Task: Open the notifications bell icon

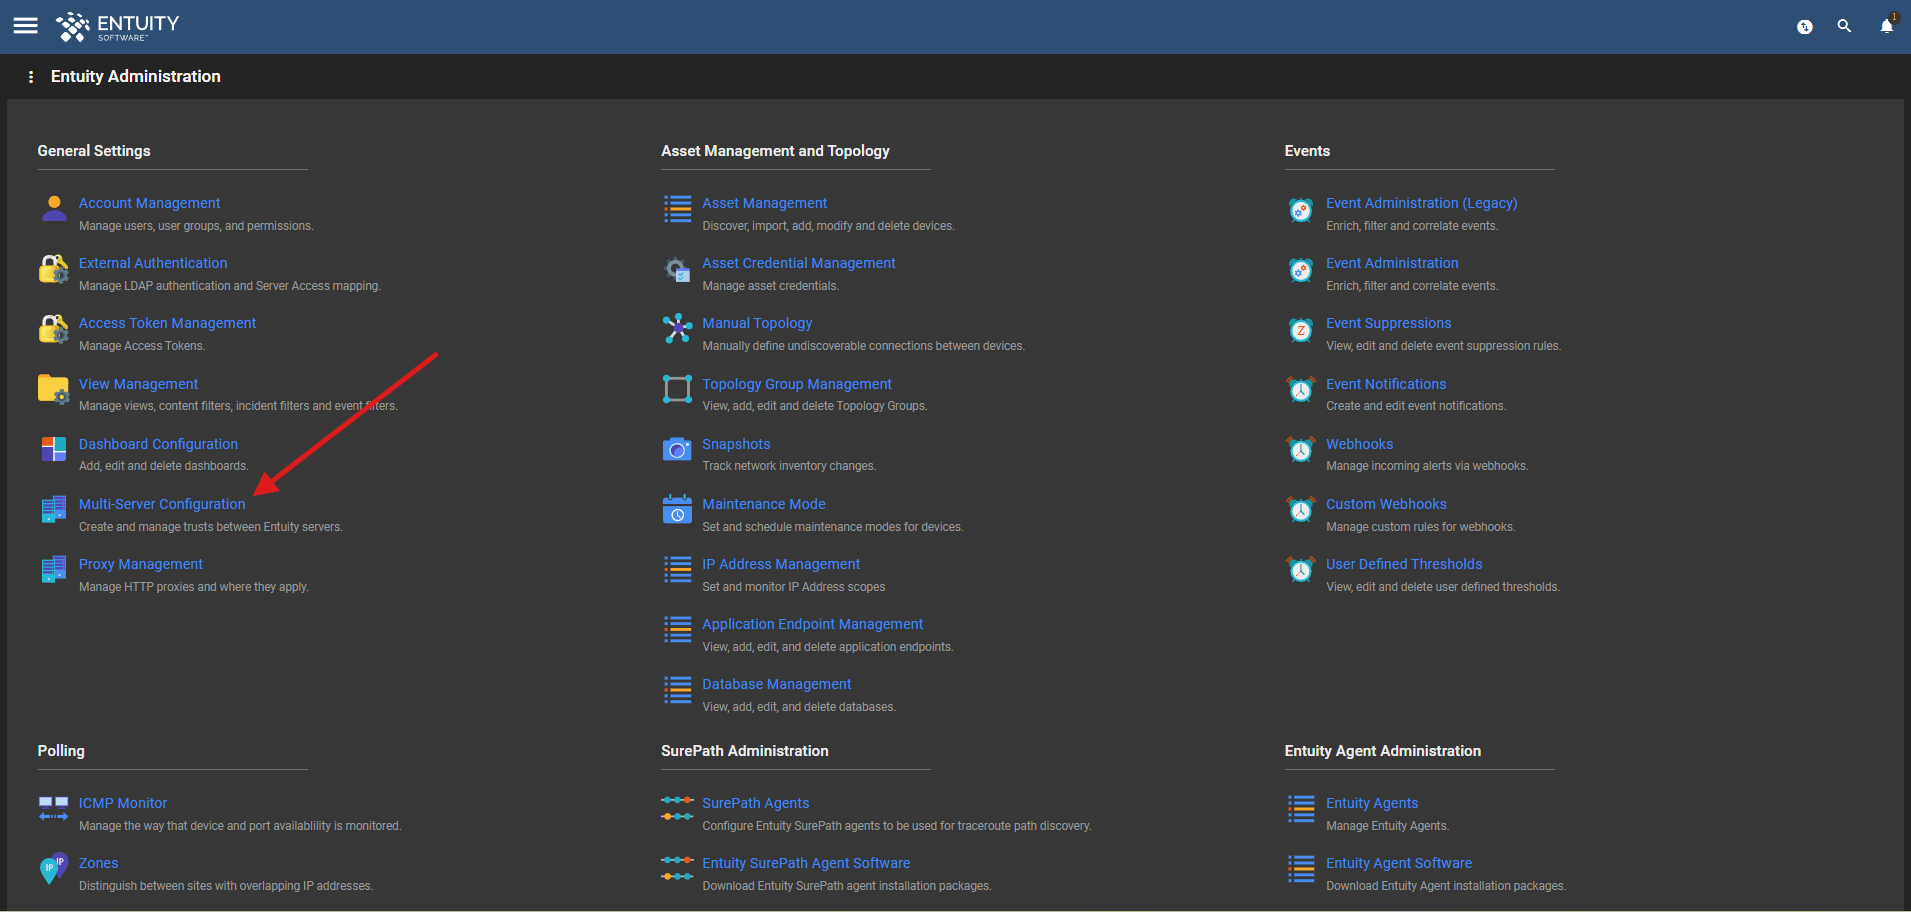Action: point(1887,26)
